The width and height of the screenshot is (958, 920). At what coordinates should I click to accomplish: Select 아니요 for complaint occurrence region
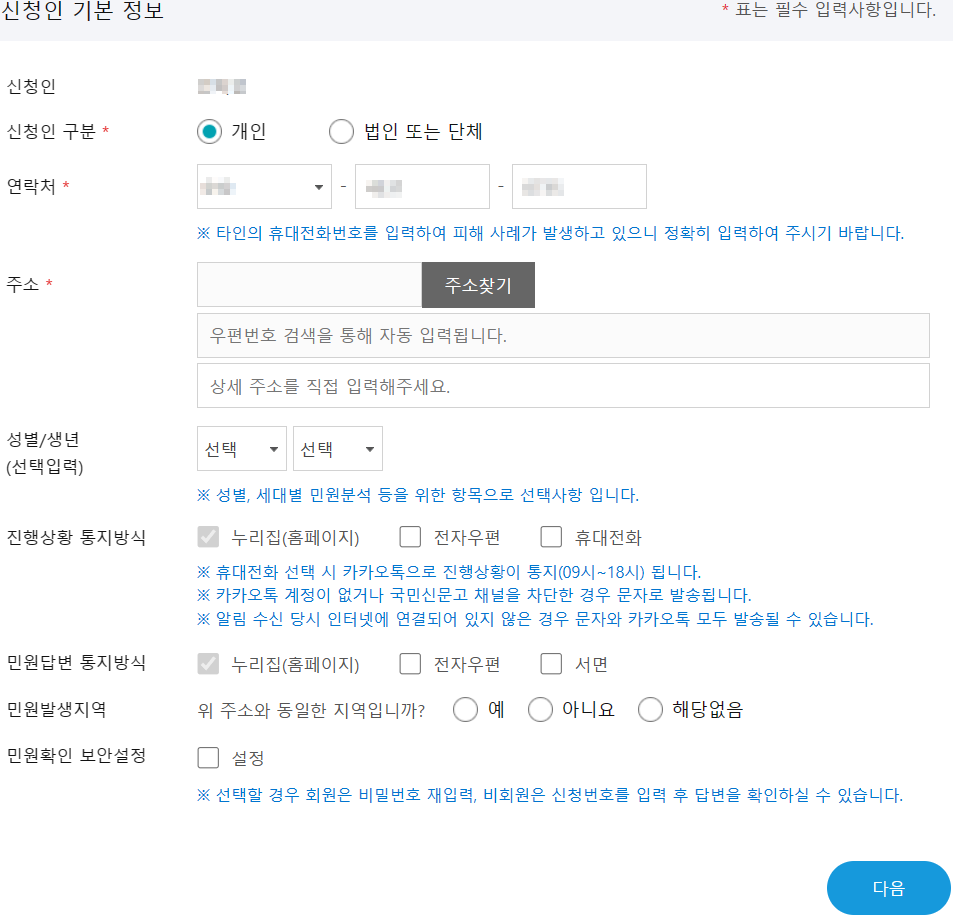tap(541, 709)
